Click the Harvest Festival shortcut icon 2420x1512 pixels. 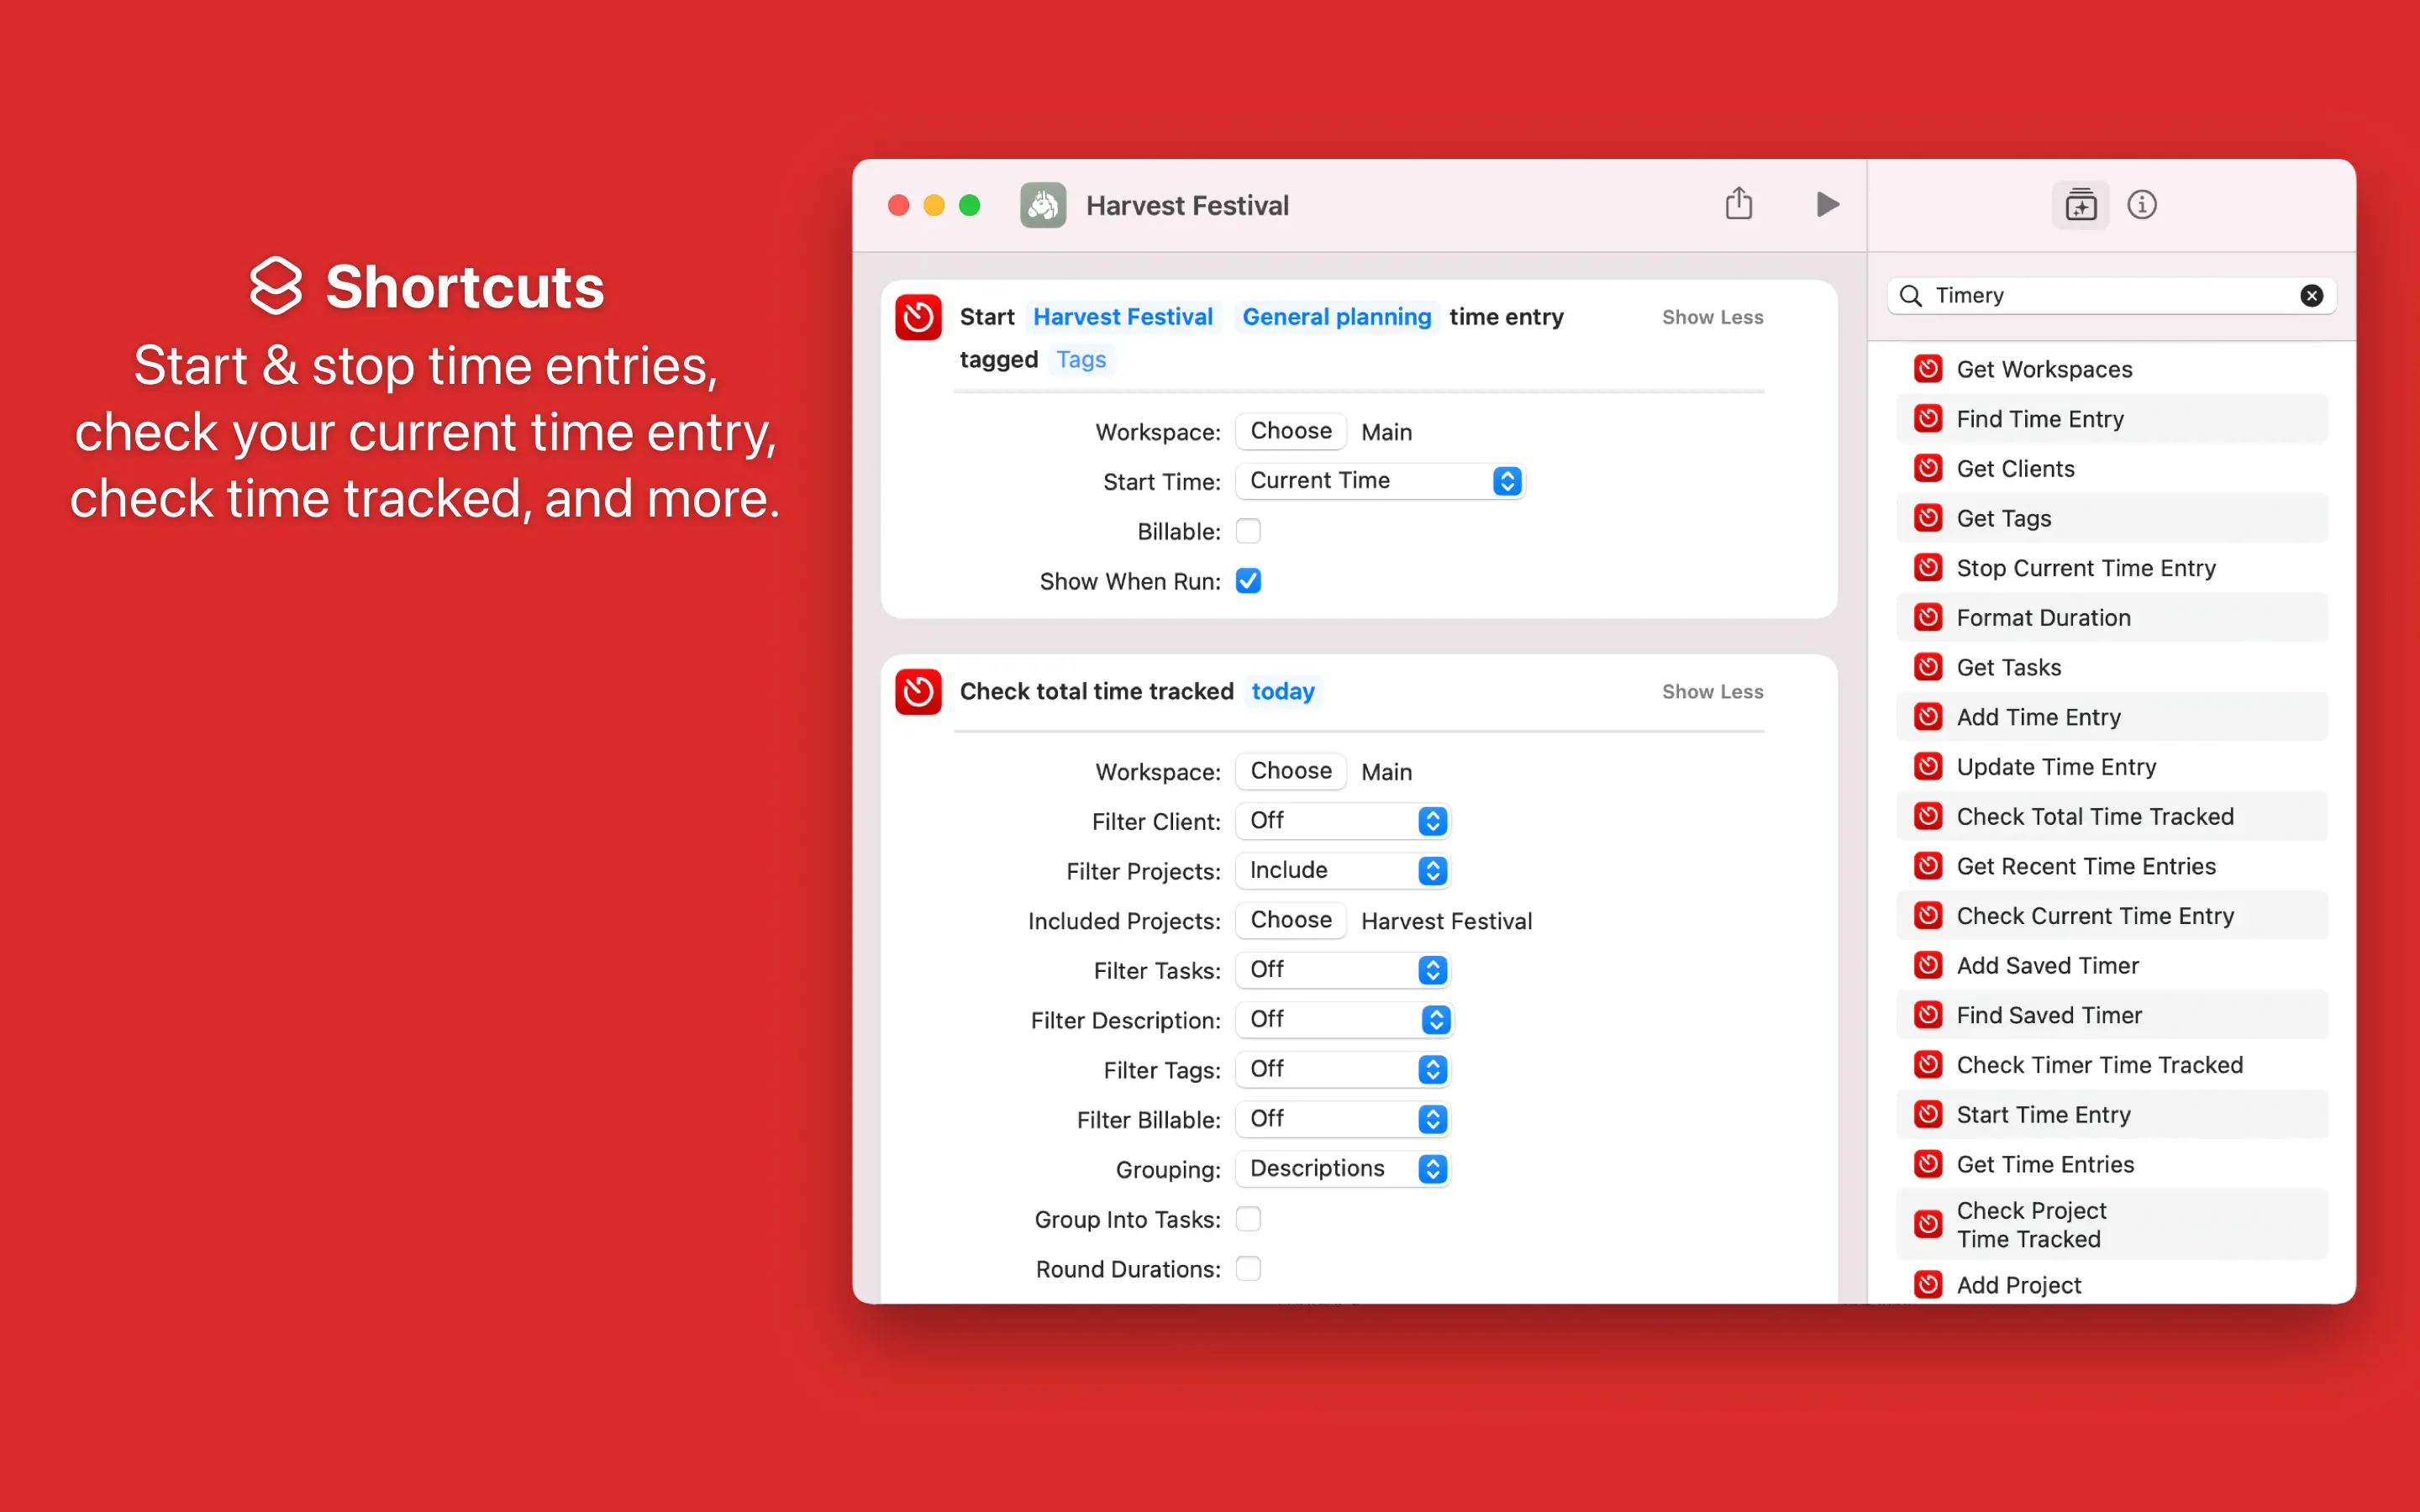pos(1043,205)
